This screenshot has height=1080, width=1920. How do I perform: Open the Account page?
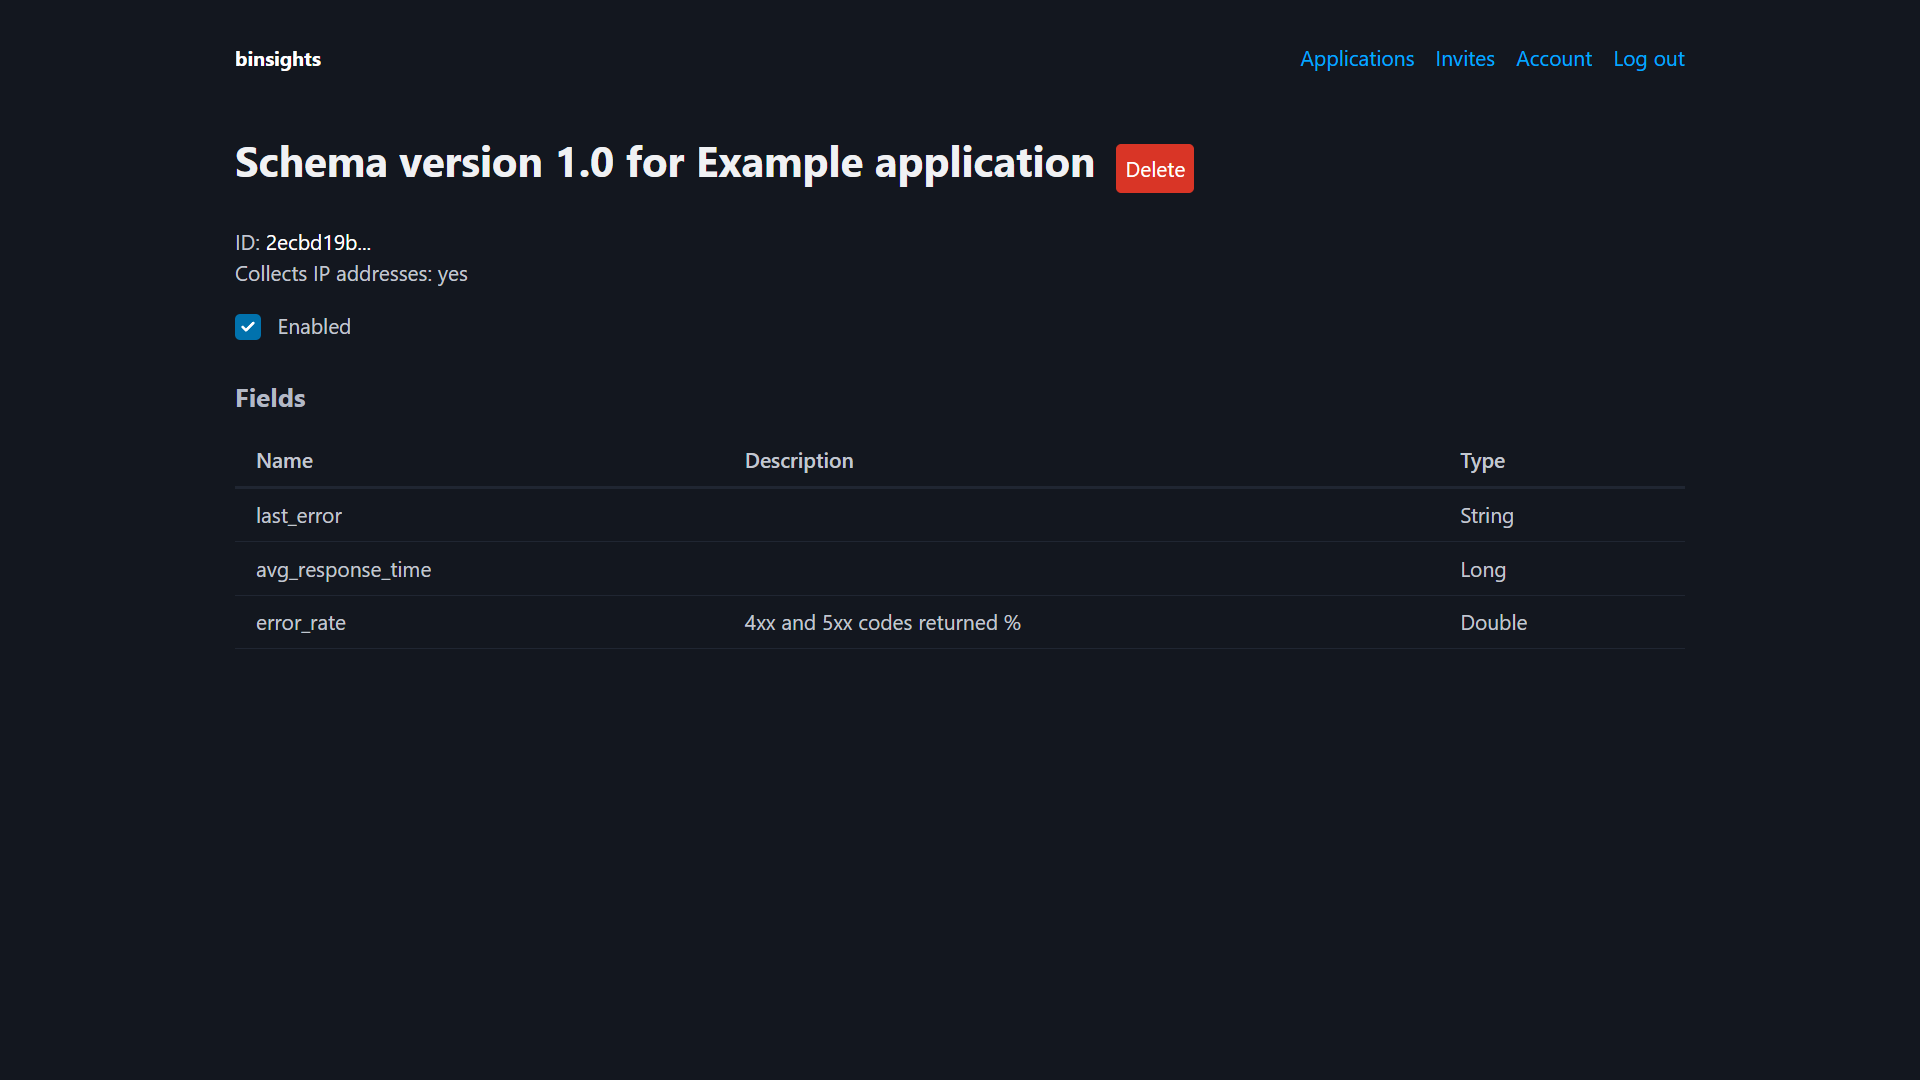1554,59
